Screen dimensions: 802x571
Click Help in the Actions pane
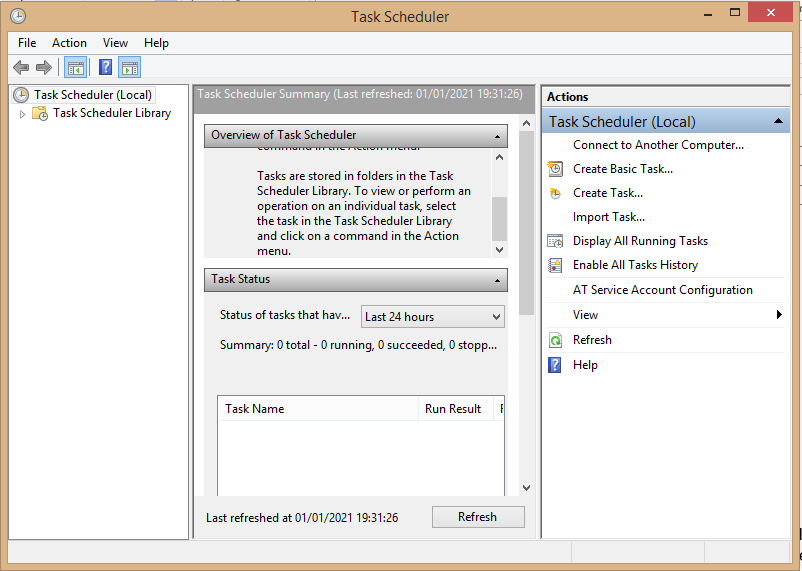point(585,365)
